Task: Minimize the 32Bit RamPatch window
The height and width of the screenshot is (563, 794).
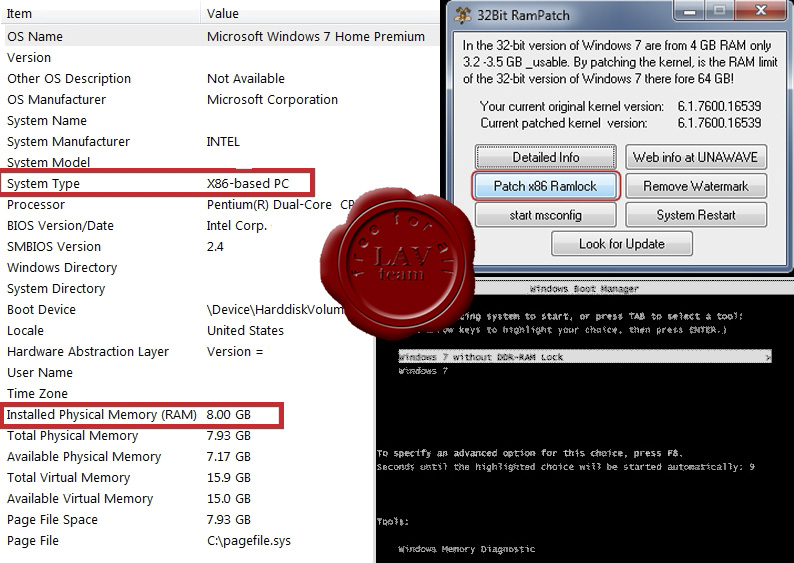Action: click(689, 10)
